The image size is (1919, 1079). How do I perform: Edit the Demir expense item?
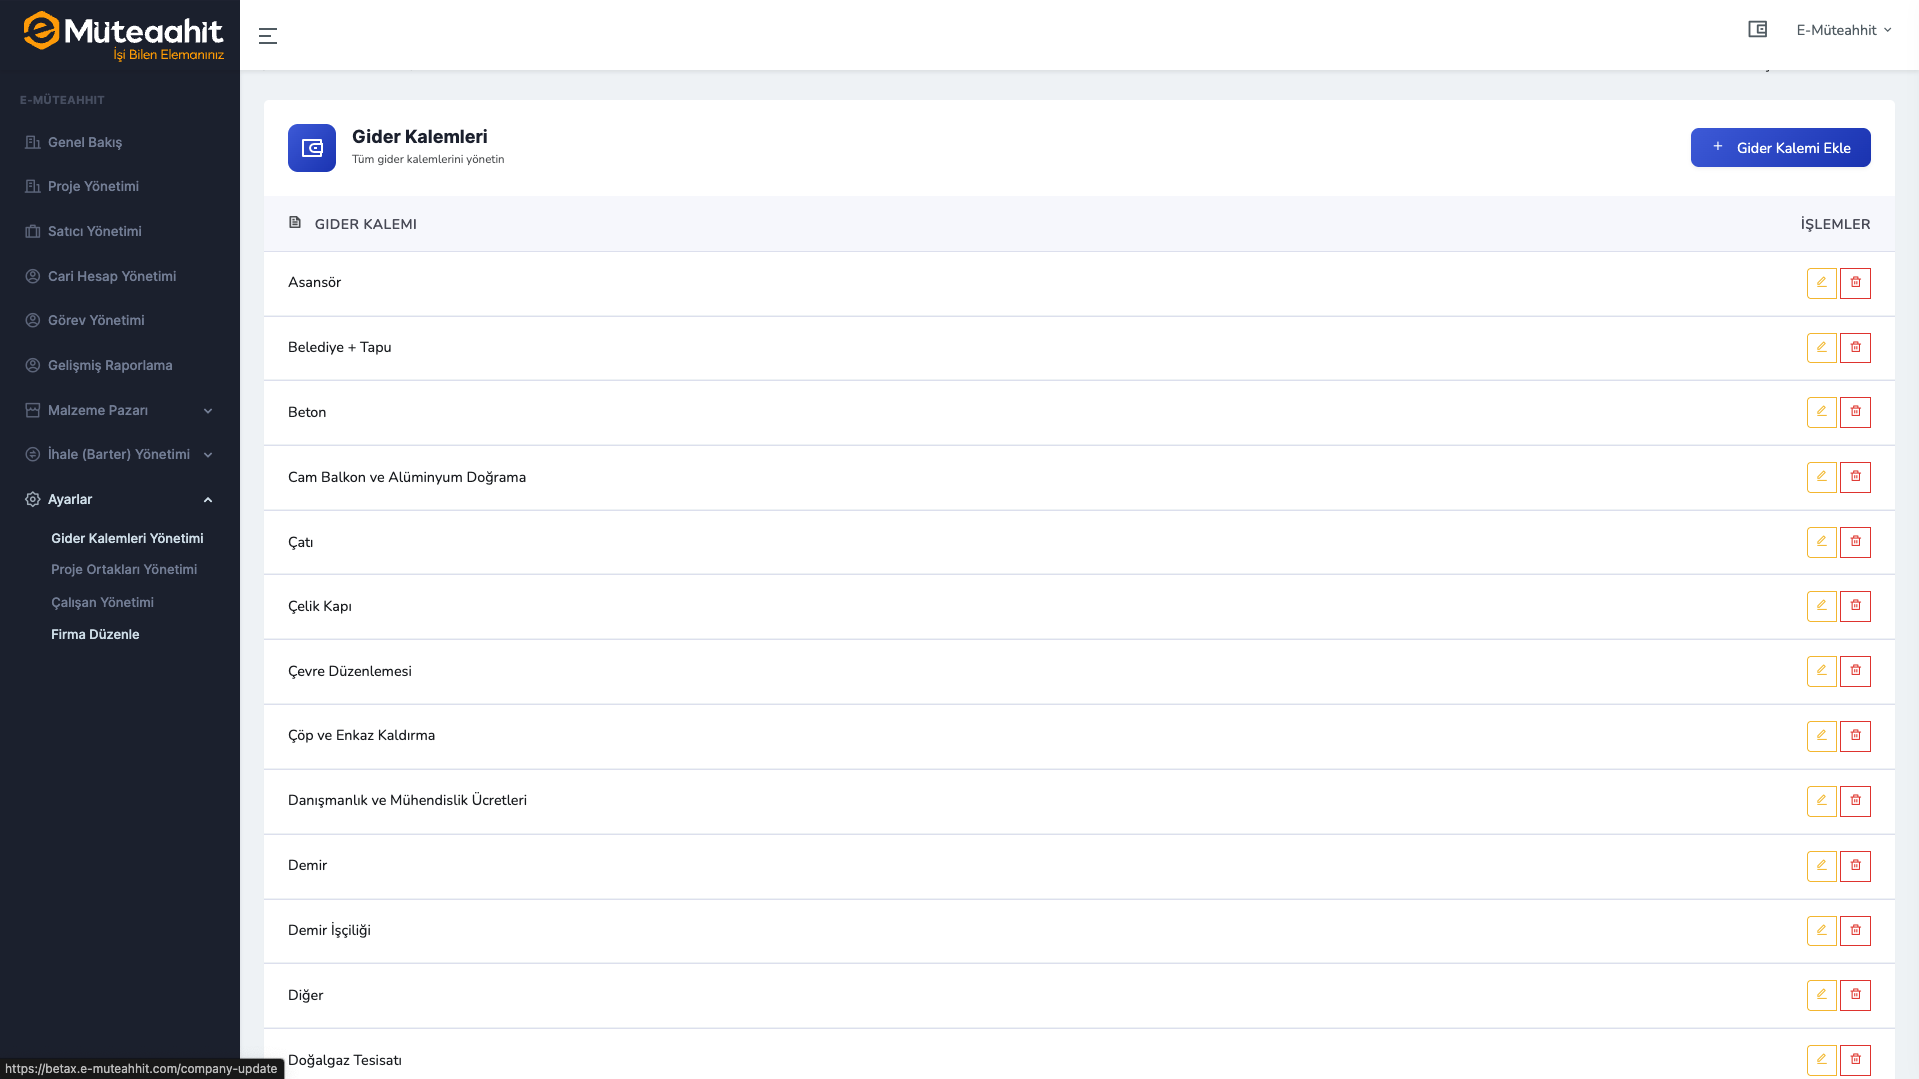coord(1821,866)
